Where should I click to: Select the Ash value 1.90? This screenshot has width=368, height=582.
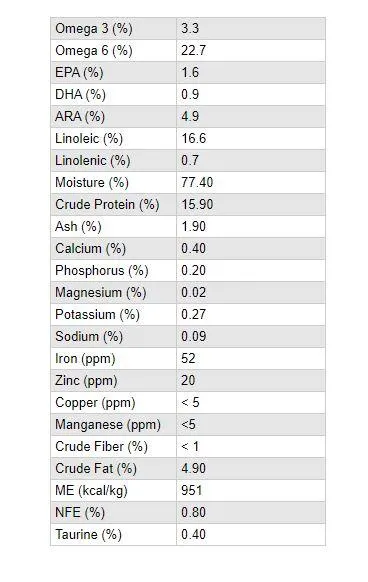click(193, 226)
